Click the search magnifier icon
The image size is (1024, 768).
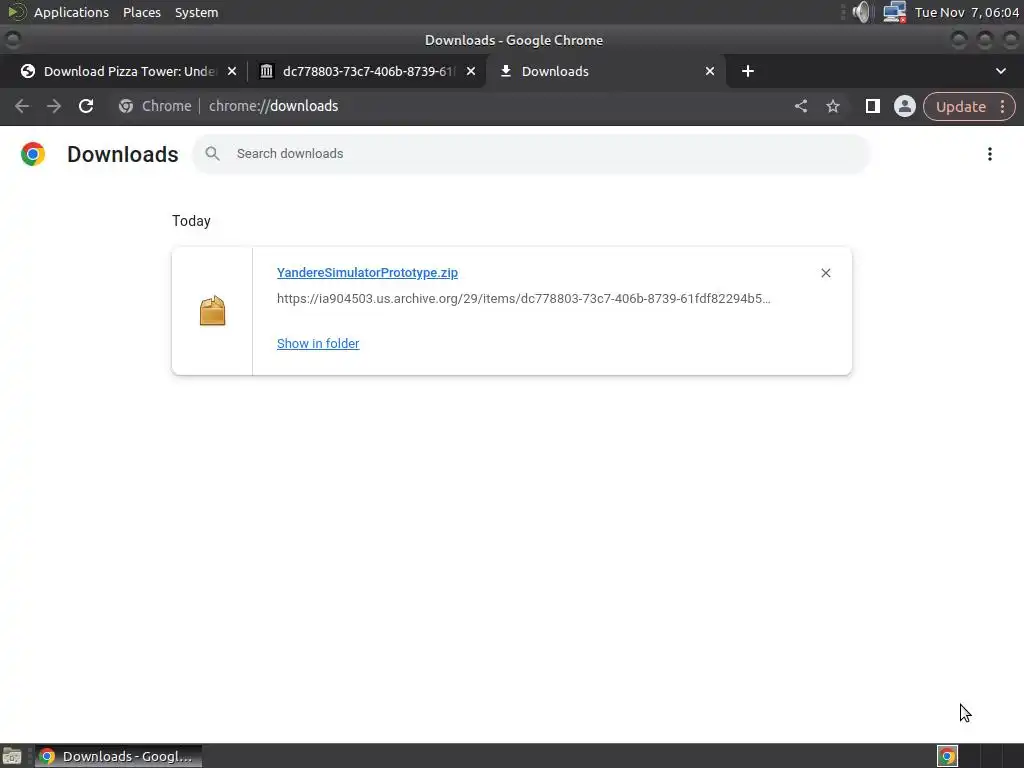pos(212,154)
